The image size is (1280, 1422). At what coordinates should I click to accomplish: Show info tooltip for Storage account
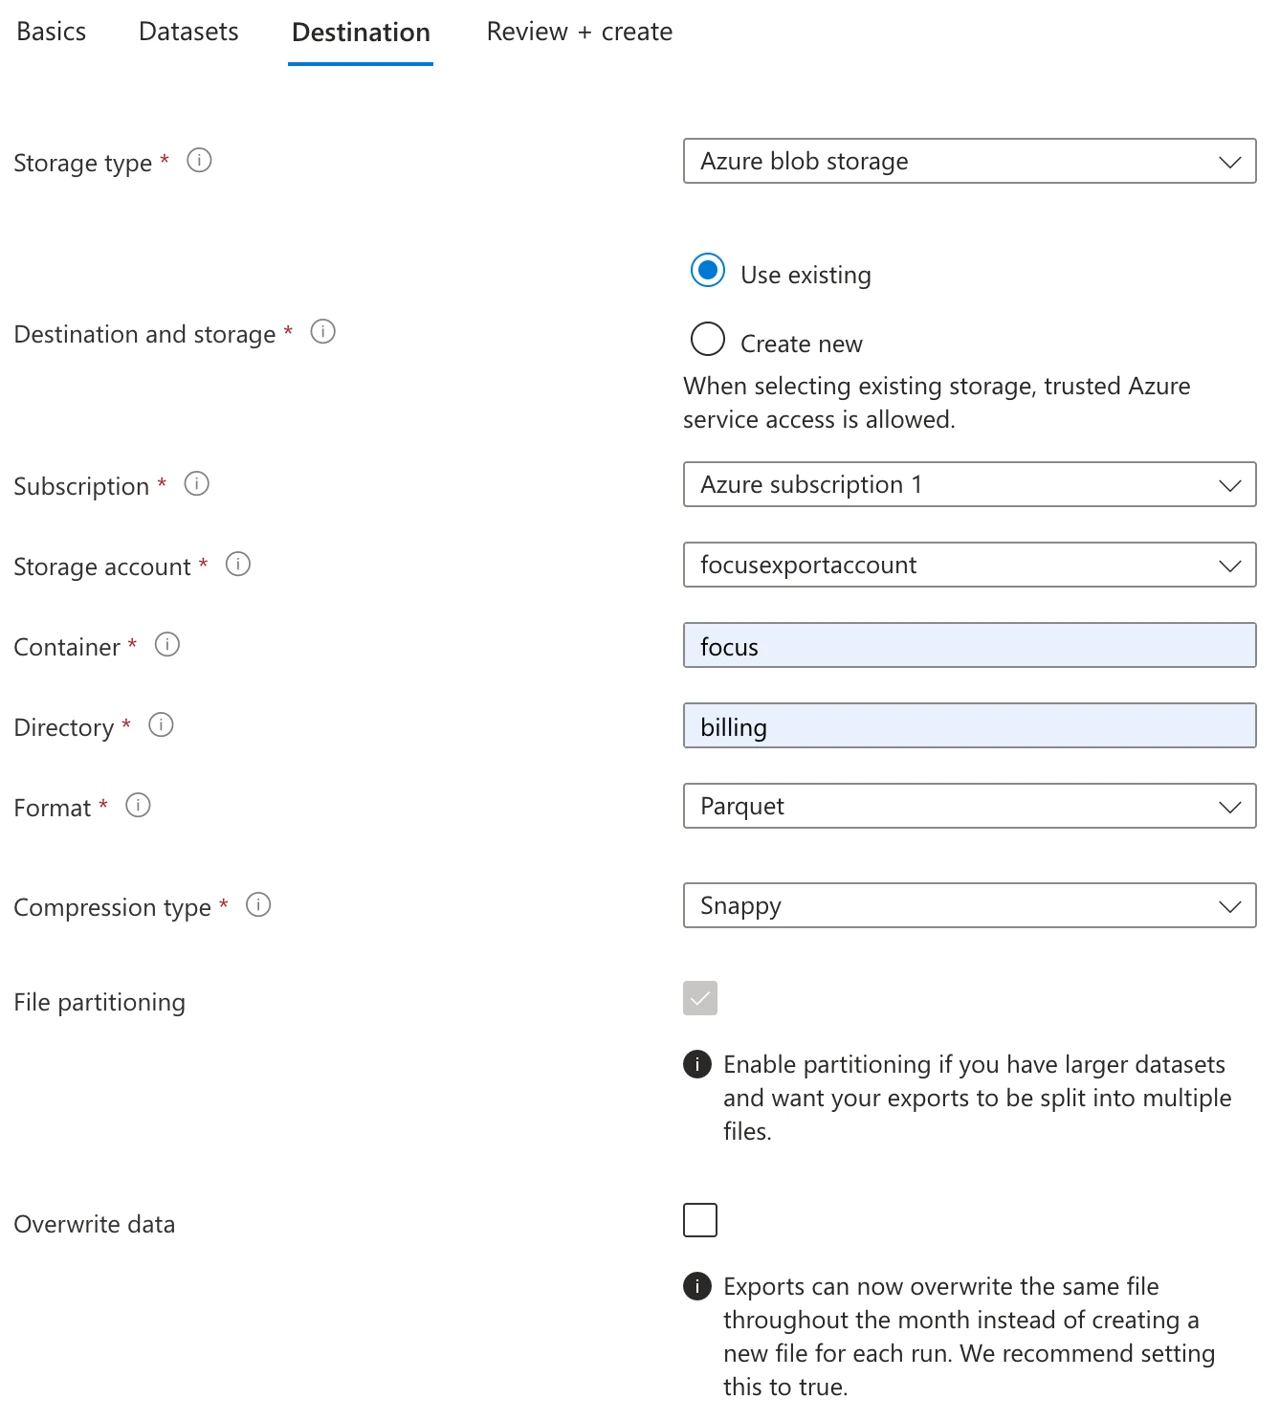(x=238, y=564)
